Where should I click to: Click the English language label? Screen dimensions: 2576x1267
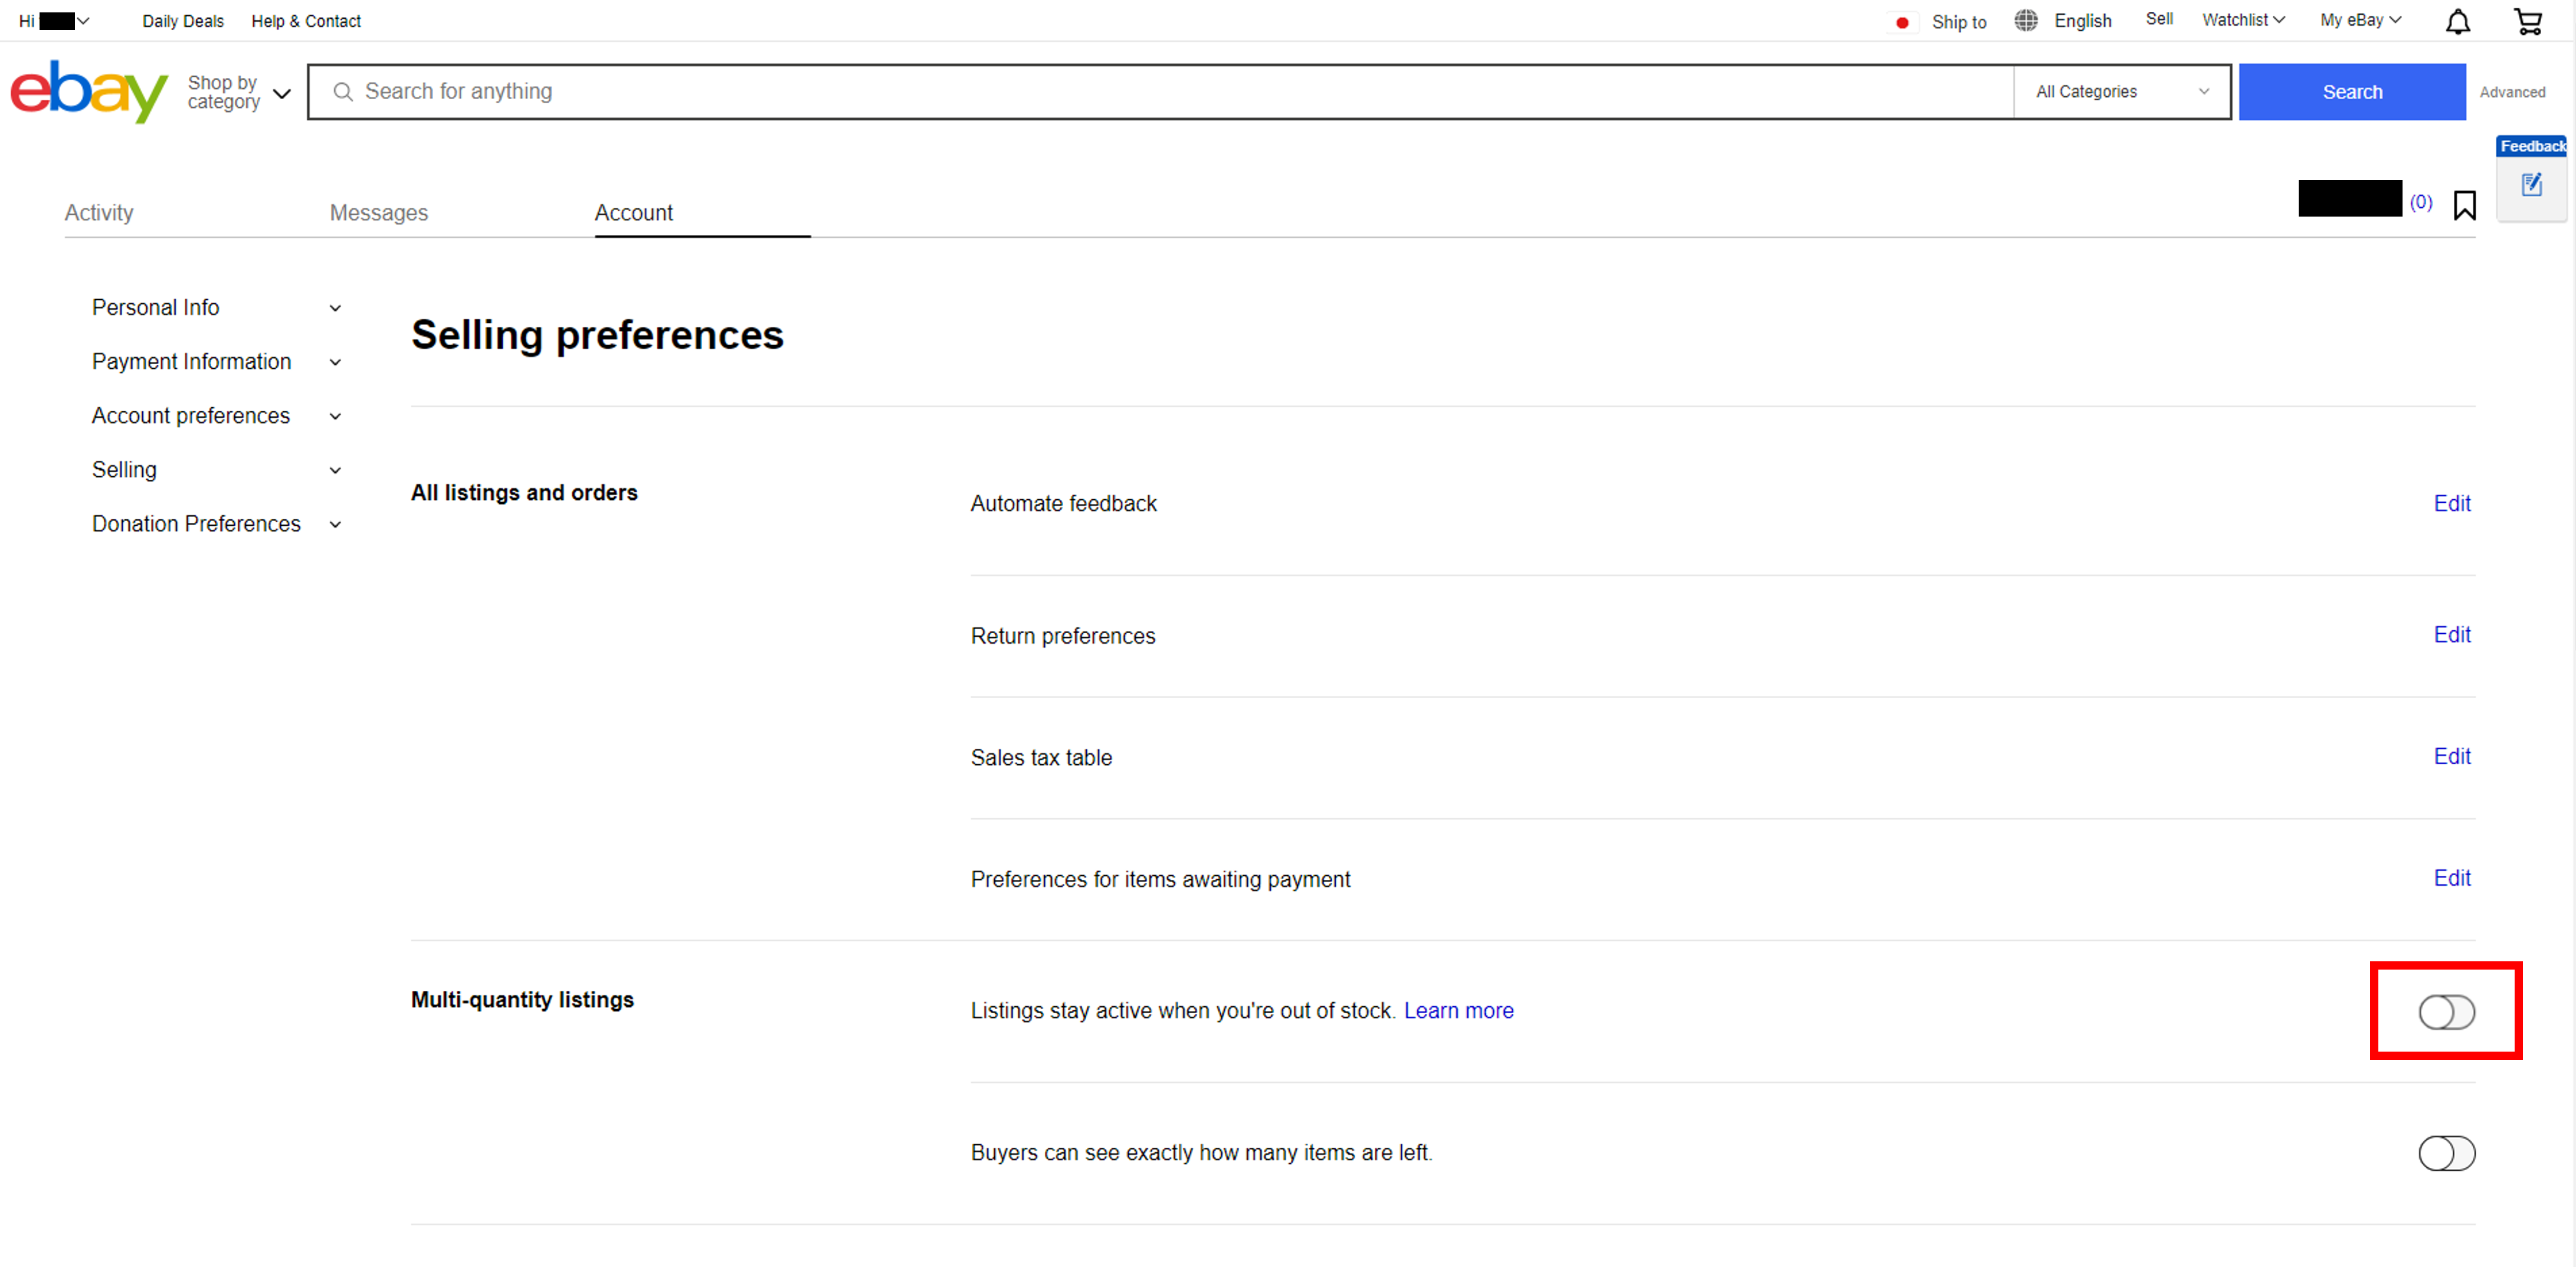click(2082, 21)
